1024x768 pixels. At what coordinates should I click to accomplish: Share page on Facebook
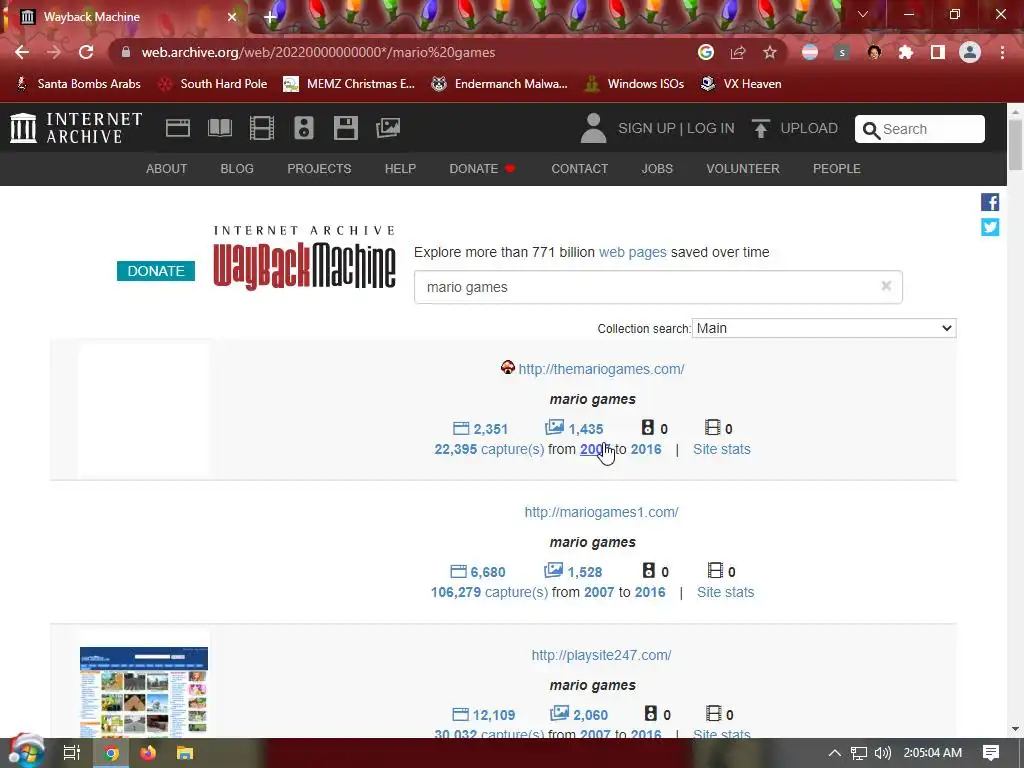tap(990, 202)
